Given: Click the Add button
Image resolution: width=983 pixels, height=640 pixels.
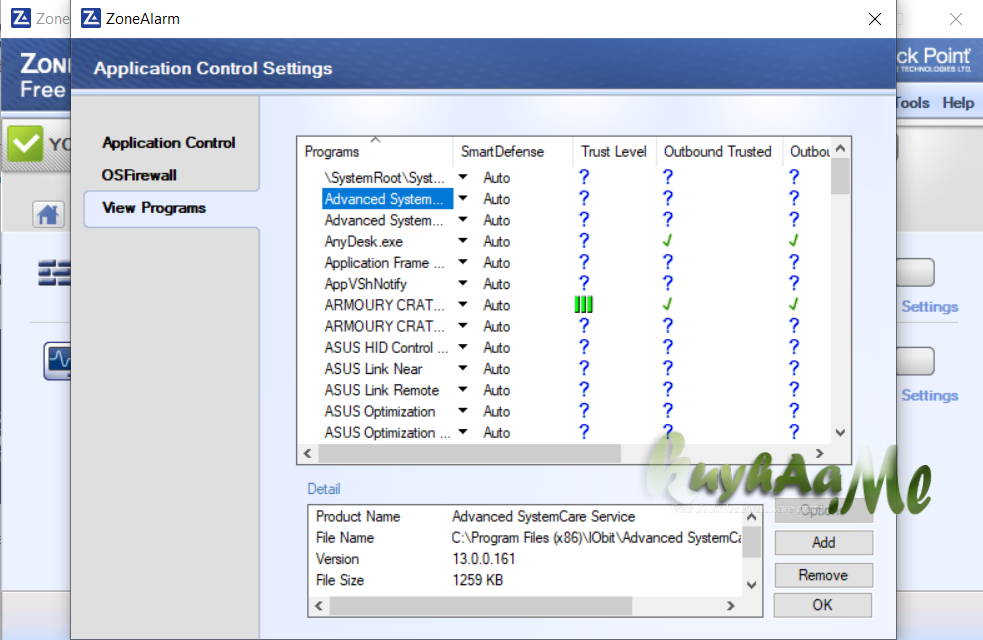Looking at the screenshot, I should tap(823, 542).
